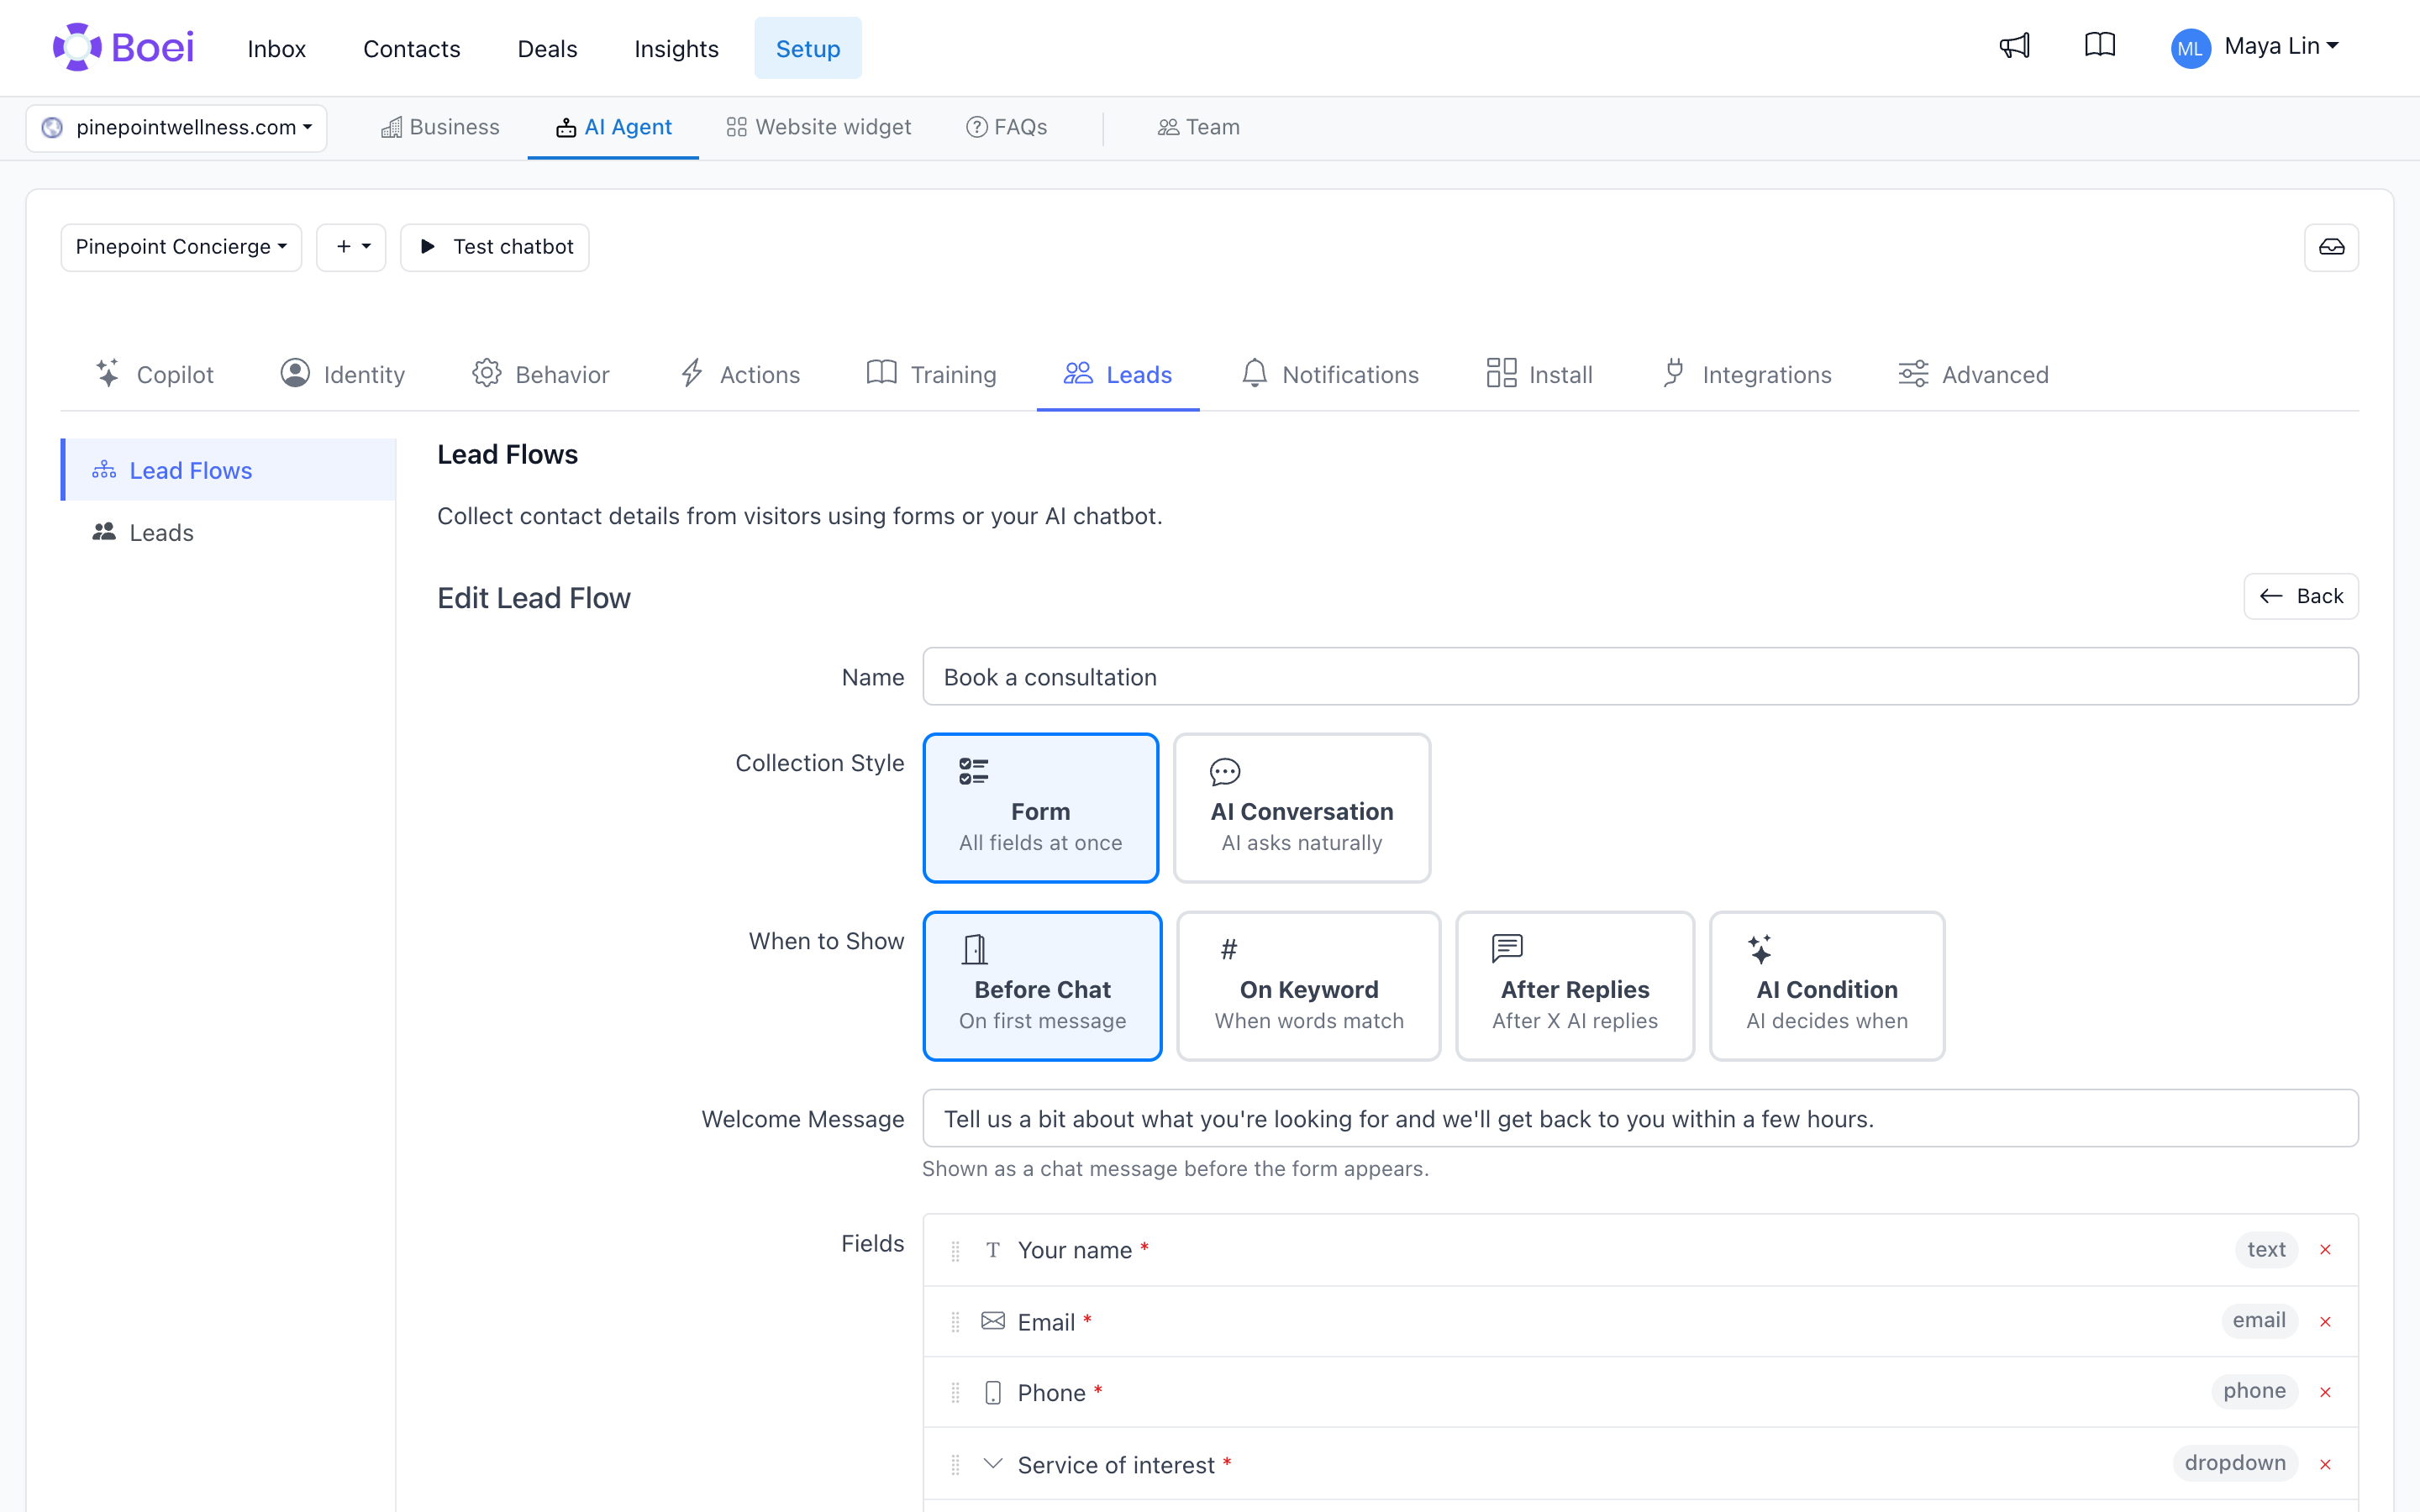Switch to the Behavior tab
2420x1512 pixels.
[541, 375]
